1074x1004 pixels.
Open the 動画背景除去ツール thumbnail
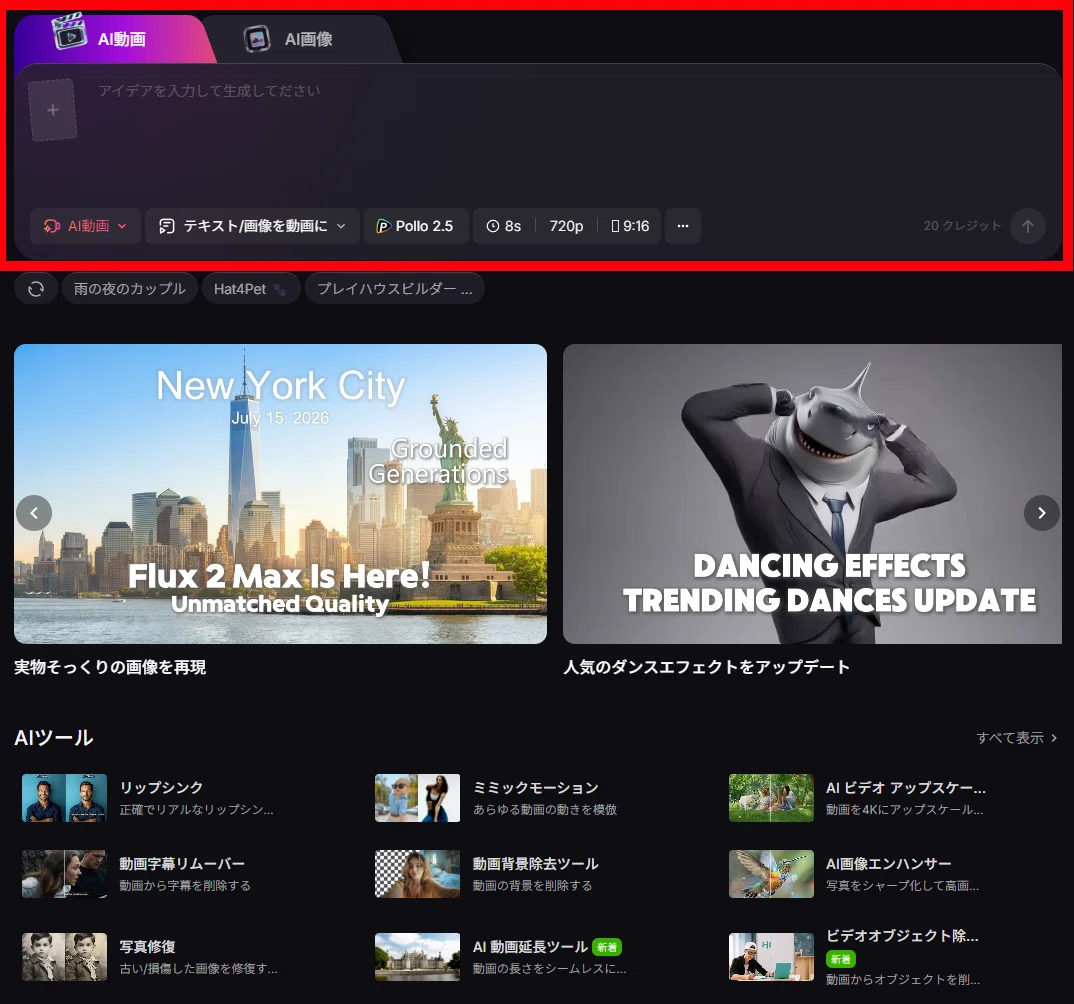tap(417, 874)
